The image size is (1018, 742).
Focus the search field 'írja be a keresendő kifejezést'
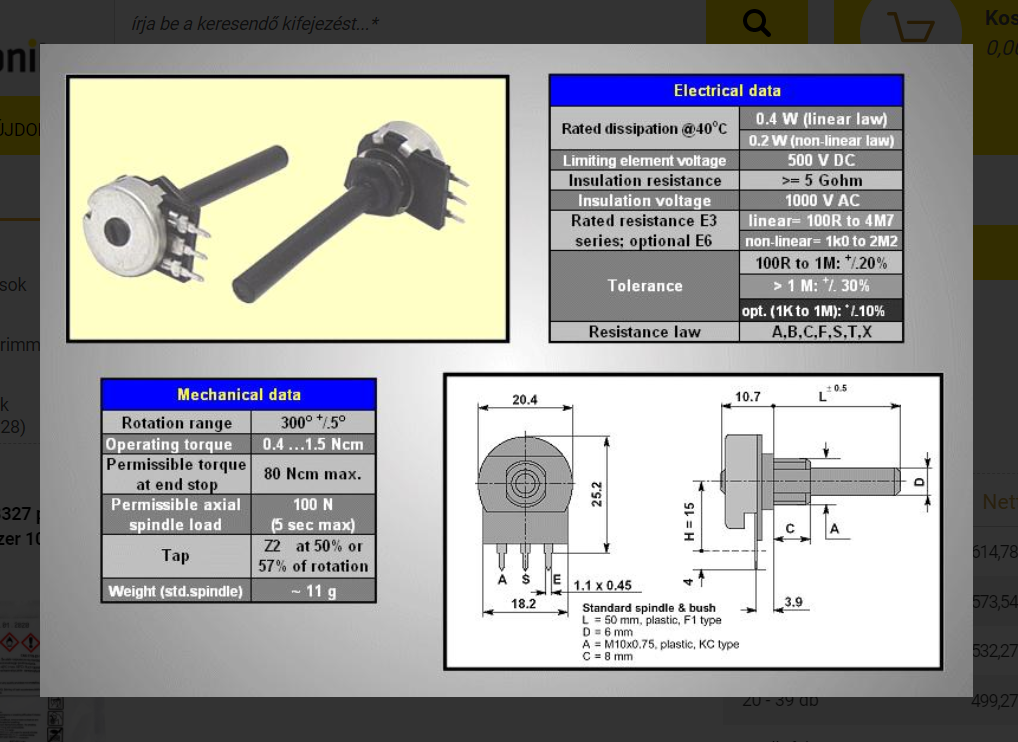tap(400, 23)
